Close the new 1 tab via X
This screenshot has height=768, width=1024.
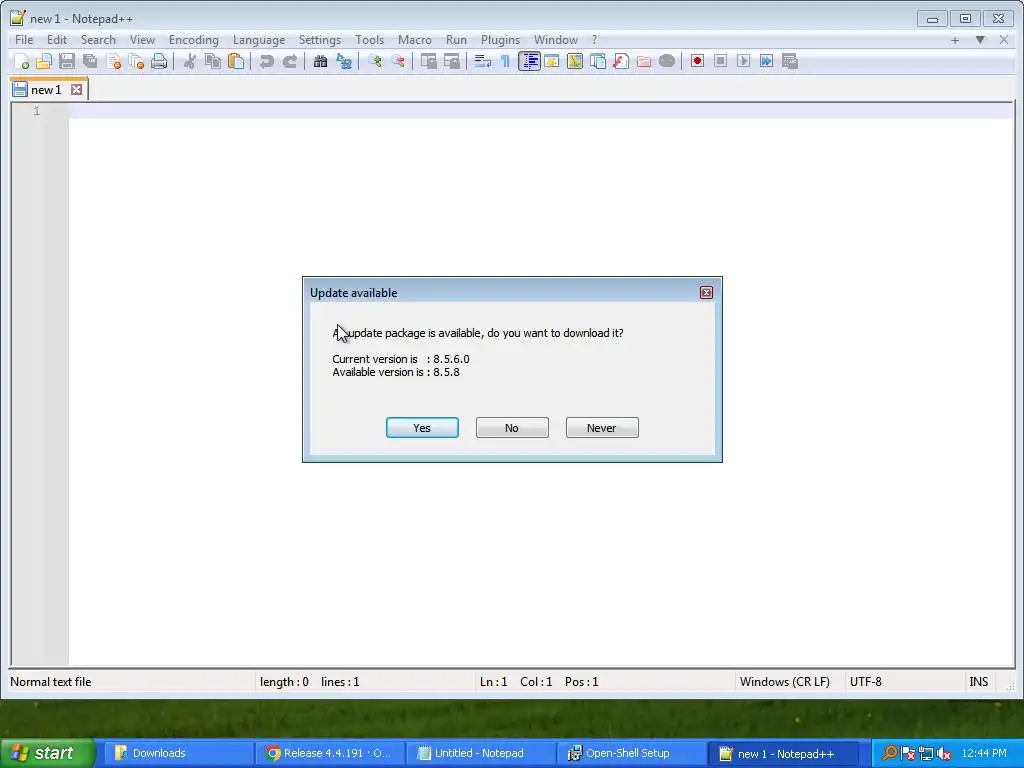[x=76, y=89]
